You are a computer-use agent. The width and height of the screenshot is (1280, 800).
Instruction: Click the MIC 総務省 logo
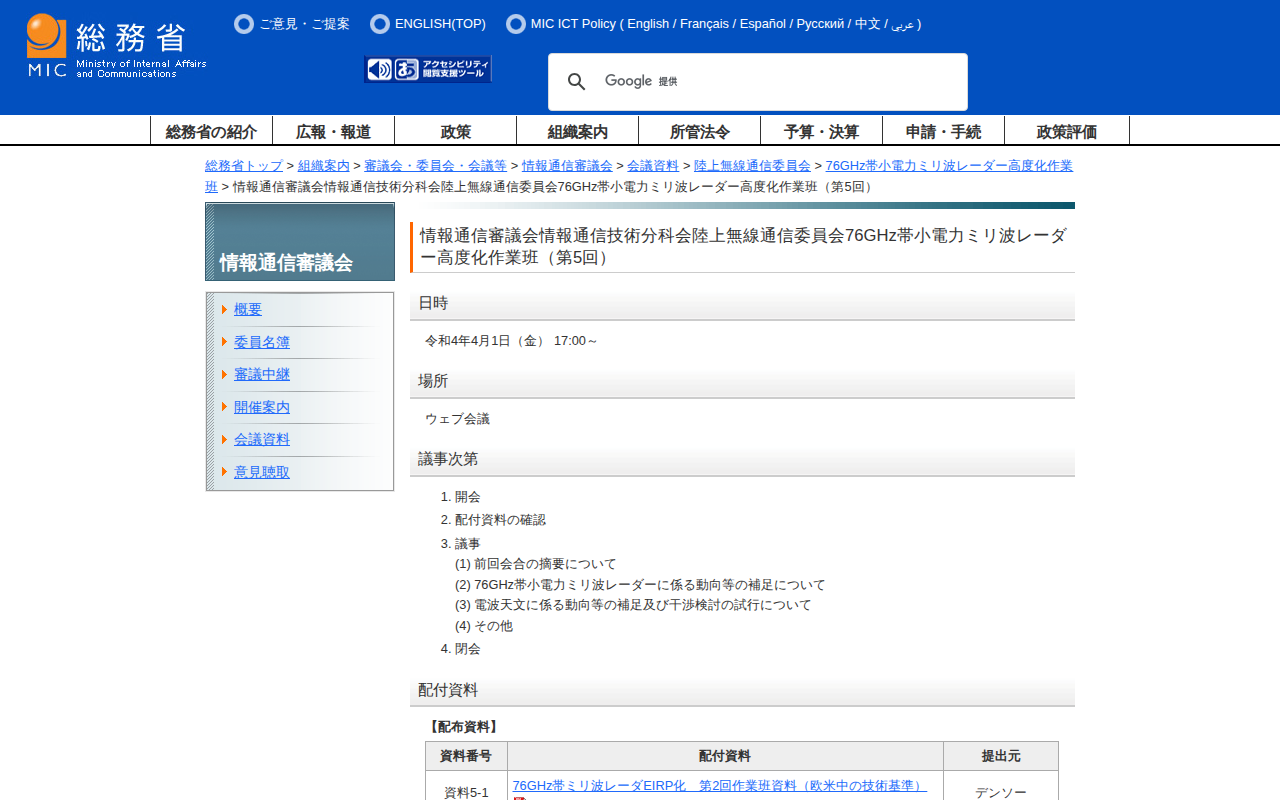(x=116, y=46)
